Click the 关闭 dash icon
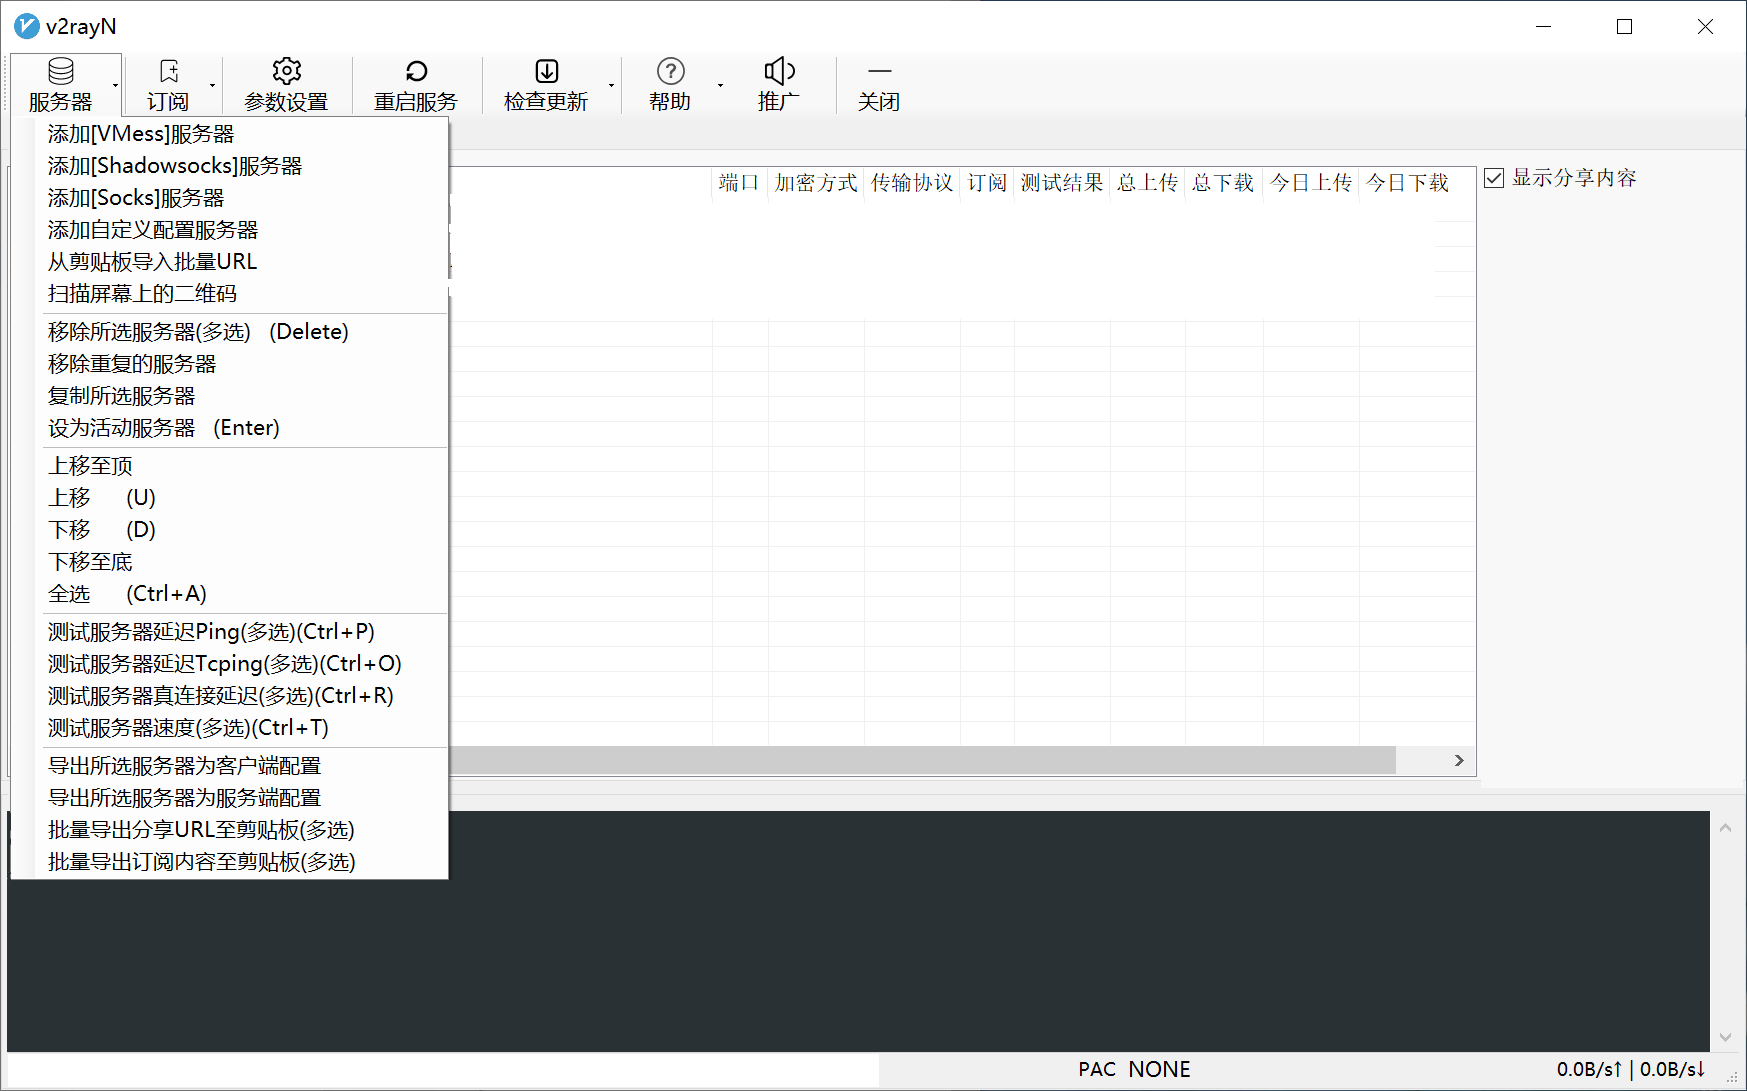Image resolution: width=1747 pixels, height=1091 pixels. tap(880, 71)
